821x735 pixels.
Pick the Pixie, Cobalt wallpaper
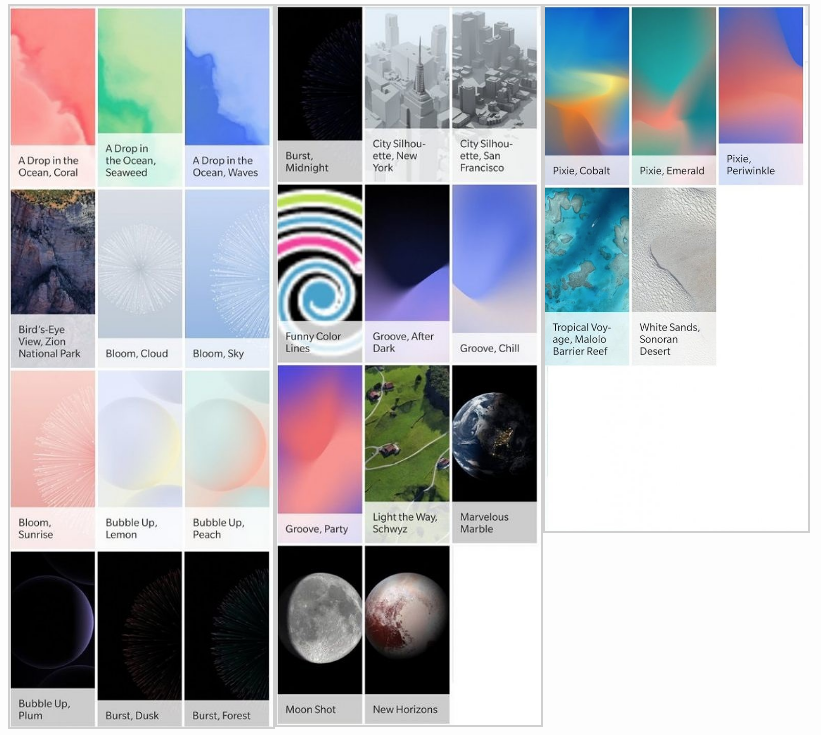click(587, 96)
